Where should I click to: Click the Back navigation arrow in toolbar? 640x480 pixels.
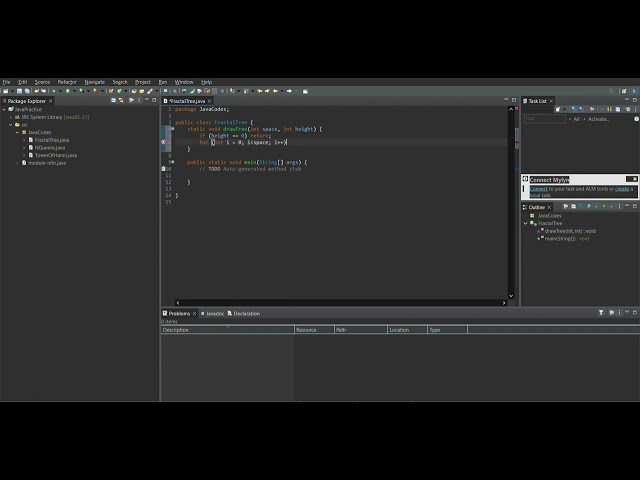pos(276,91)
